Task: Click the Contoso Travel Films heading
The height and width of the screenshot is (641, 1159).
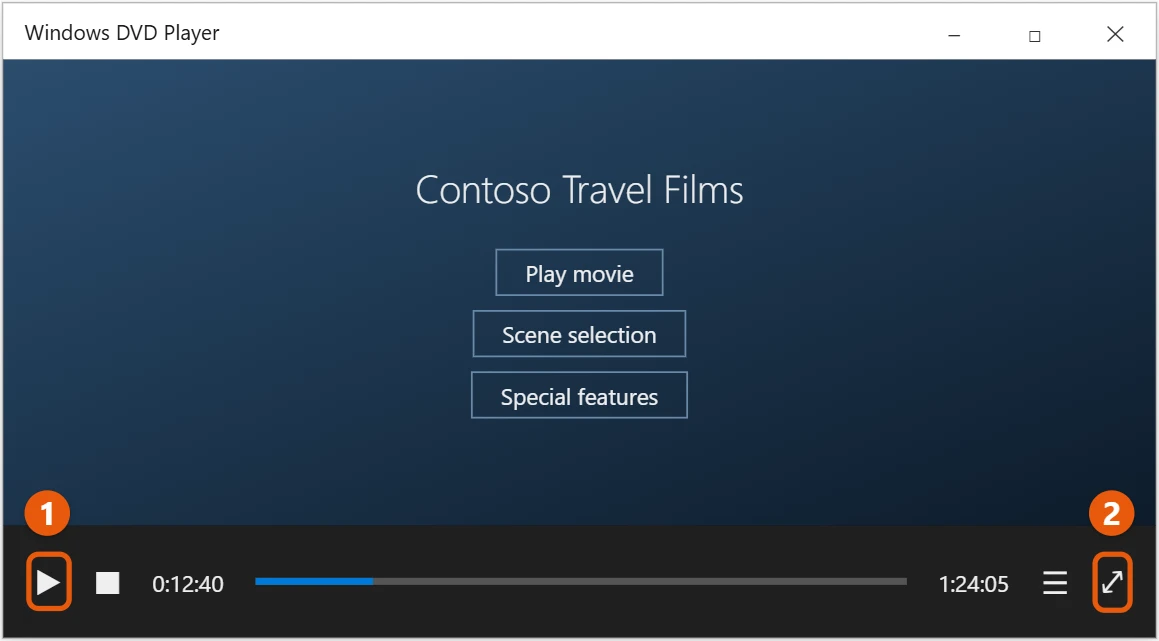Action: [x=580, y=189]
